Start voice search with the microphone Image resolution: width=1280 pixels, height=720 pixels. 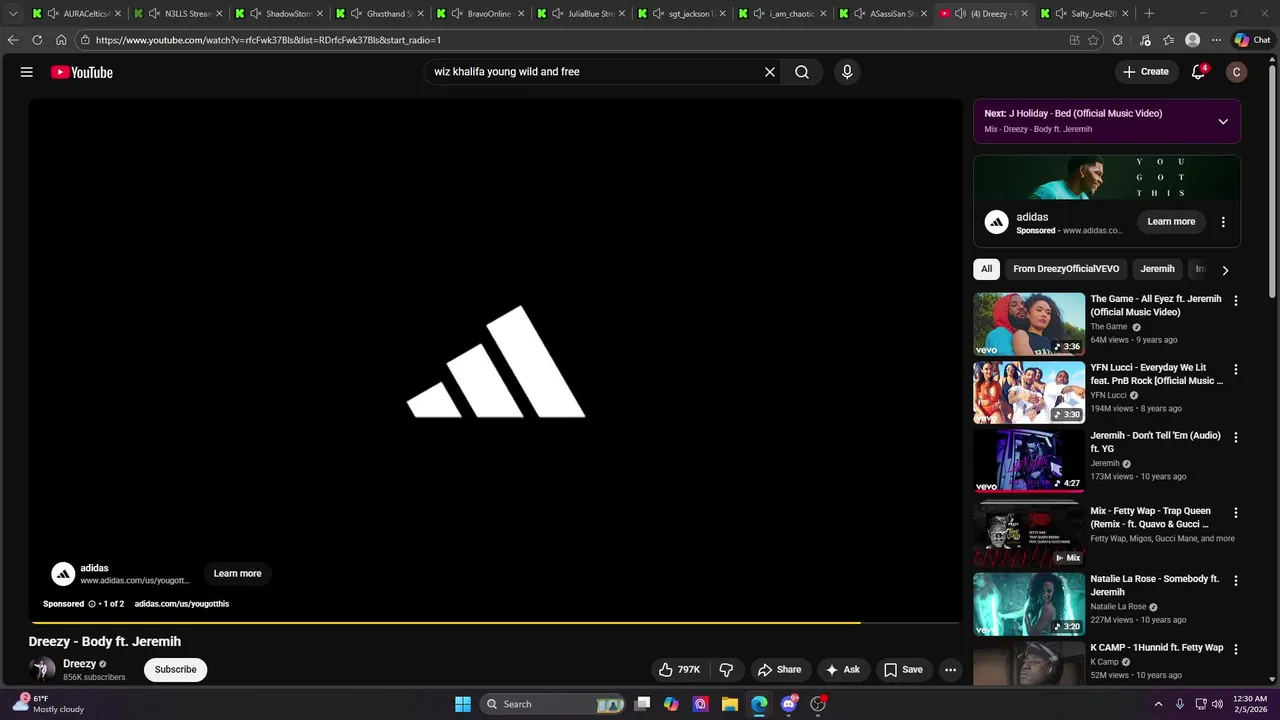tap(847, 72)
